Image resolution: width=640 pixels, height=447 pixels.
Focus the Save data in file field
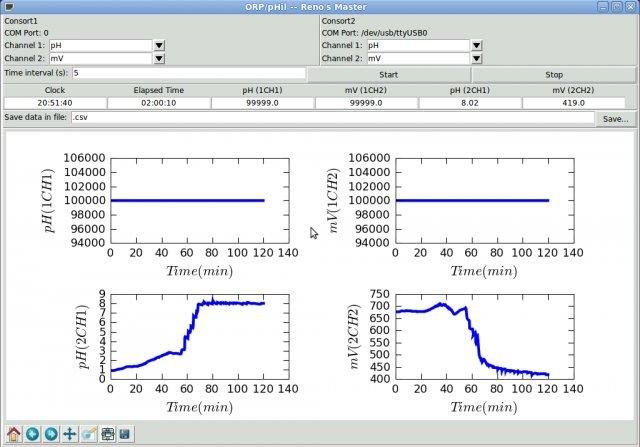pos(333,117)
